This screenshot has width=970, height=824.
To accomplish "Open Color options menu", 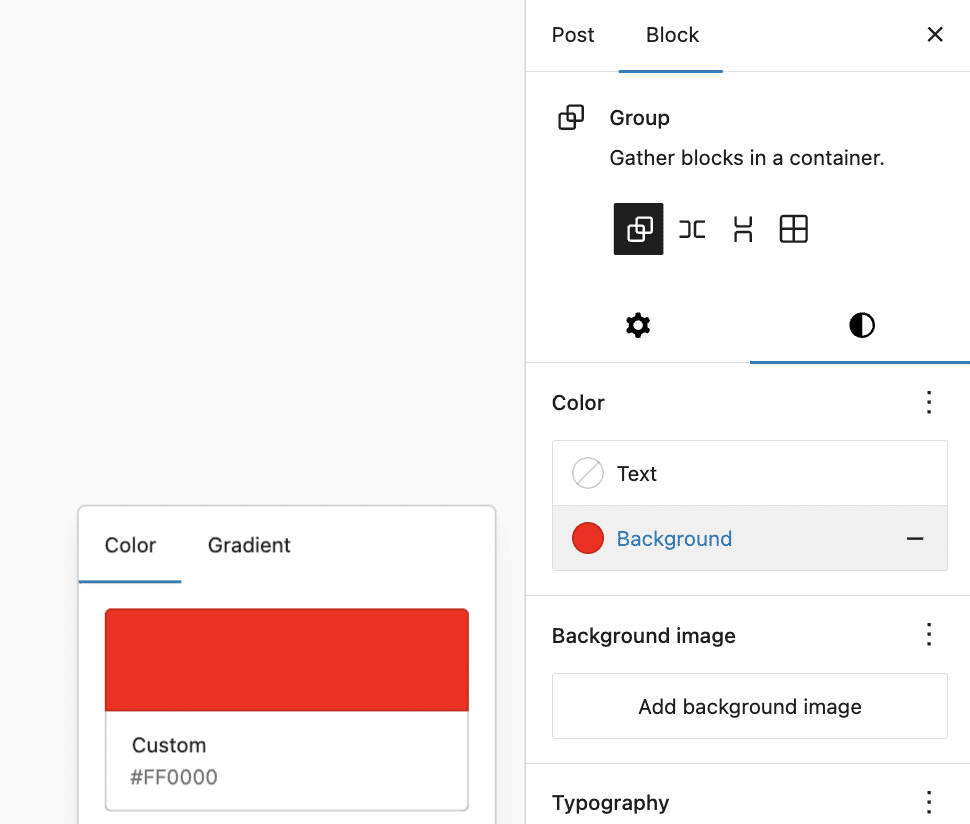I will 928,403.
